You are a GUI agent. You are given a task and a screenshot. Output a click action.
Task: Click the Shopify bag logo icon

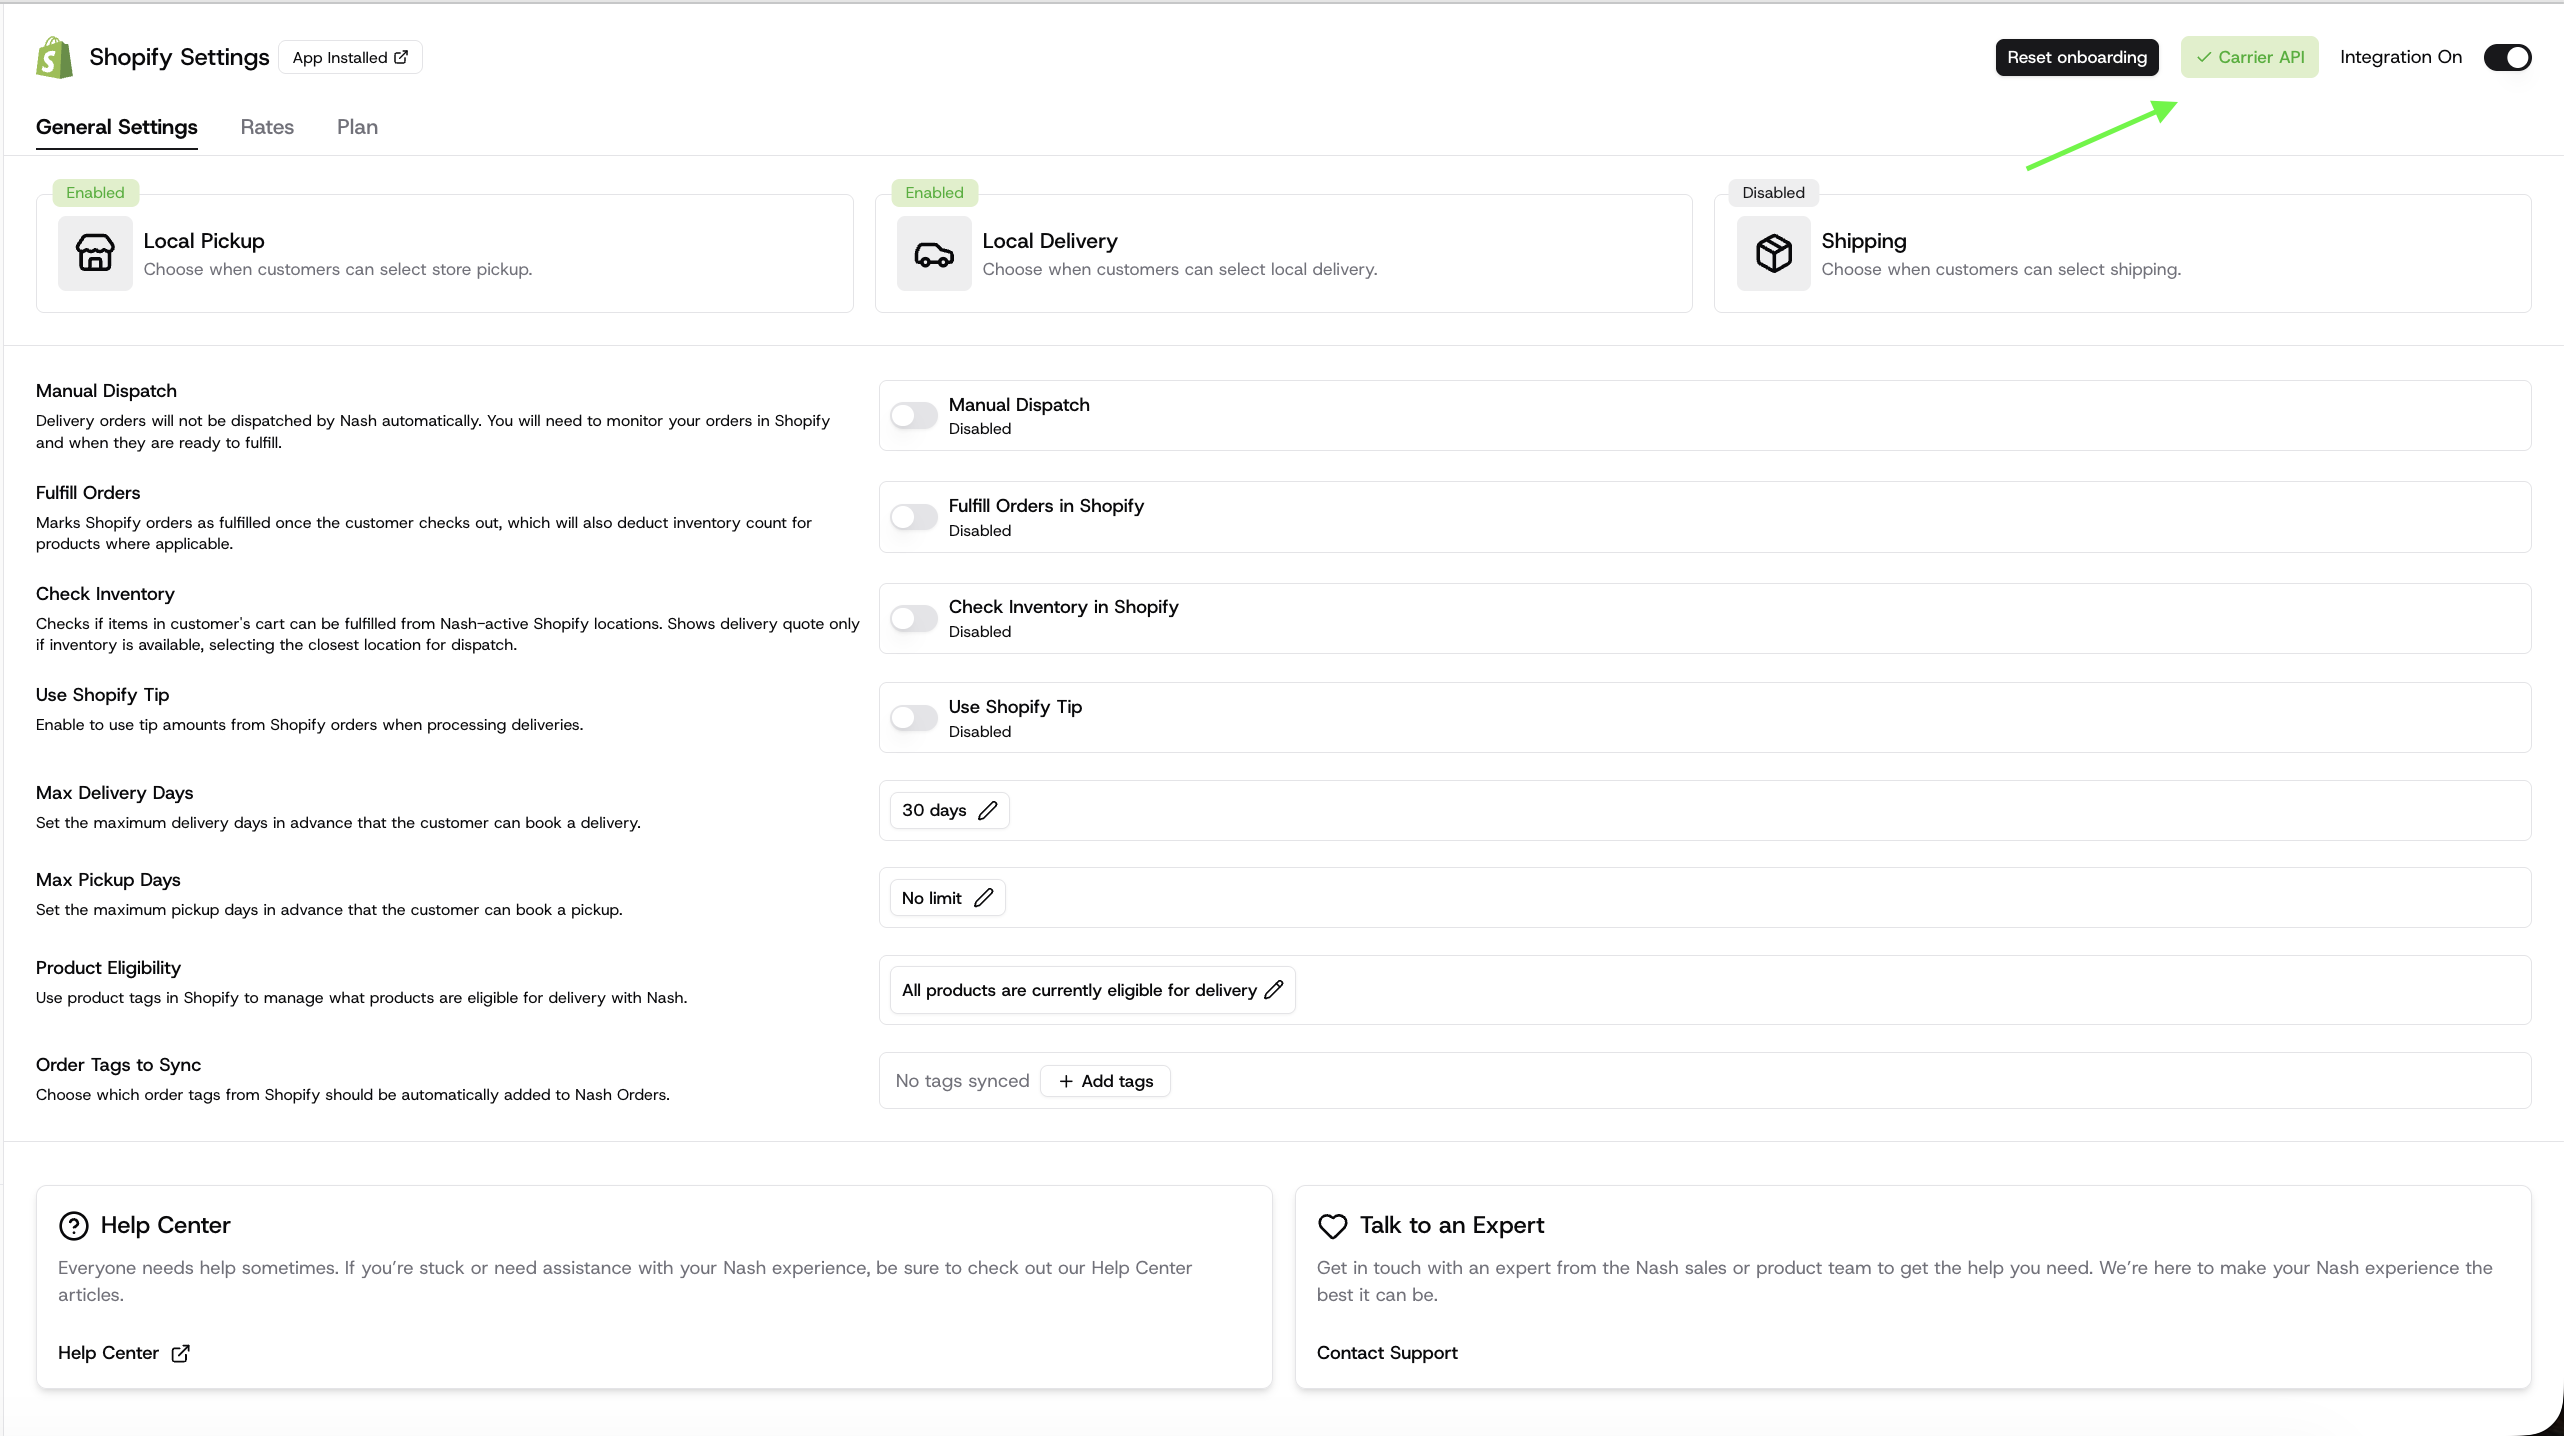tap(54, 58)
